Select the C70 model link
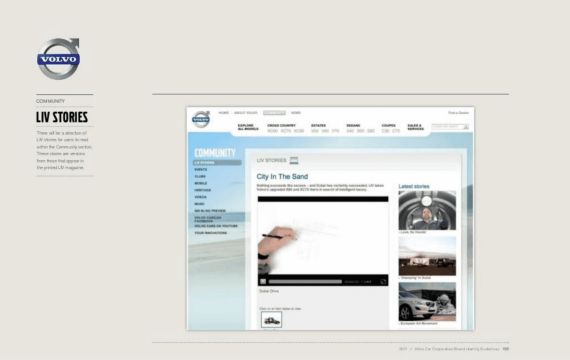Image resolution: width=570 pixels, height=360 pixels. click(396, 131)
